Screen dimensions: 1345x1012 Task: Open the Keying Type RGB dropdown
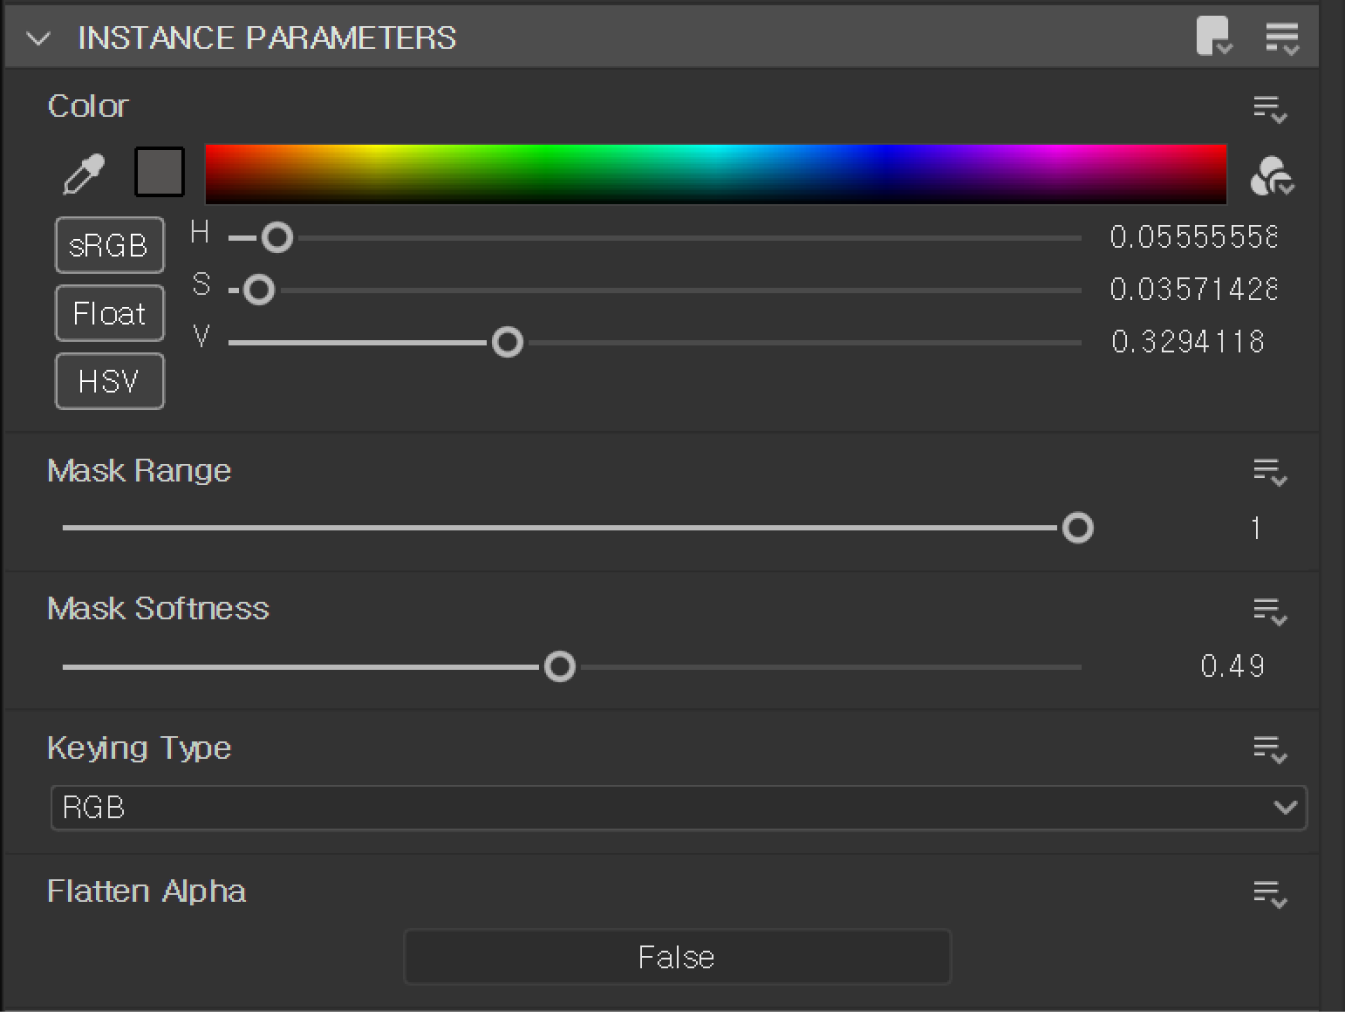pos(678,807)
